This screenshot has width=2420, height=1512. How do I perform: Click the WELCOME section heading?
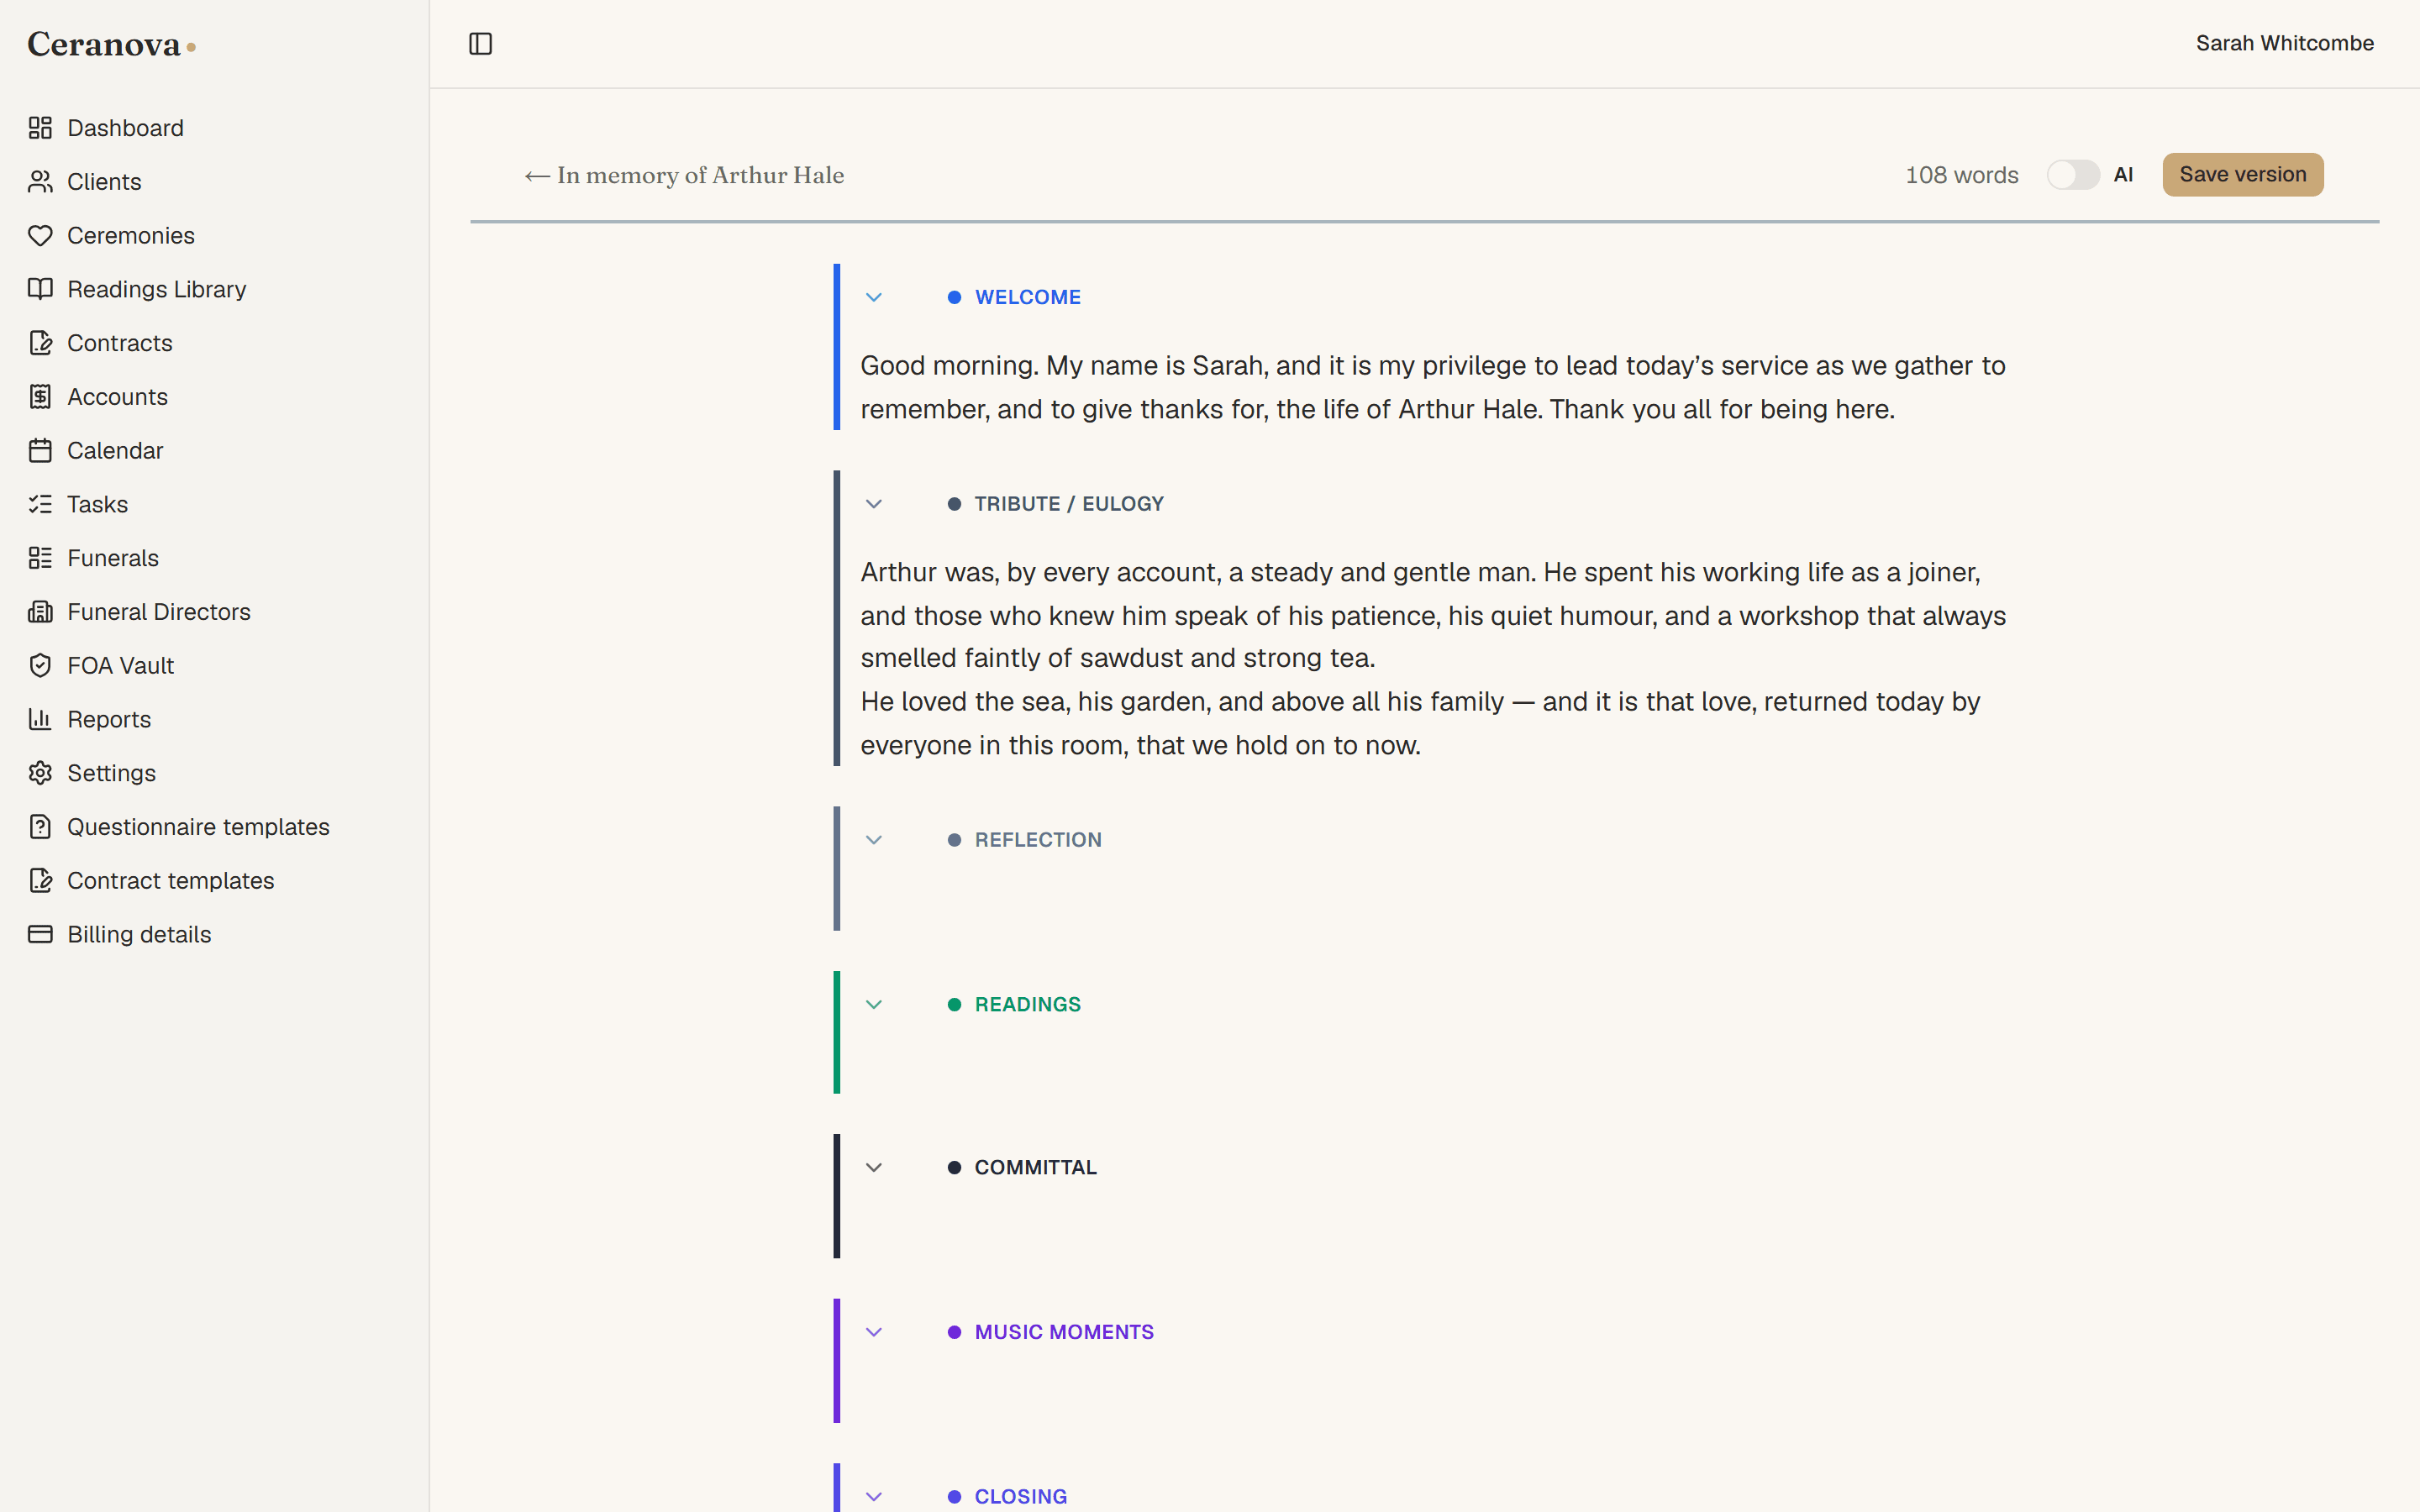point(1027,297)
